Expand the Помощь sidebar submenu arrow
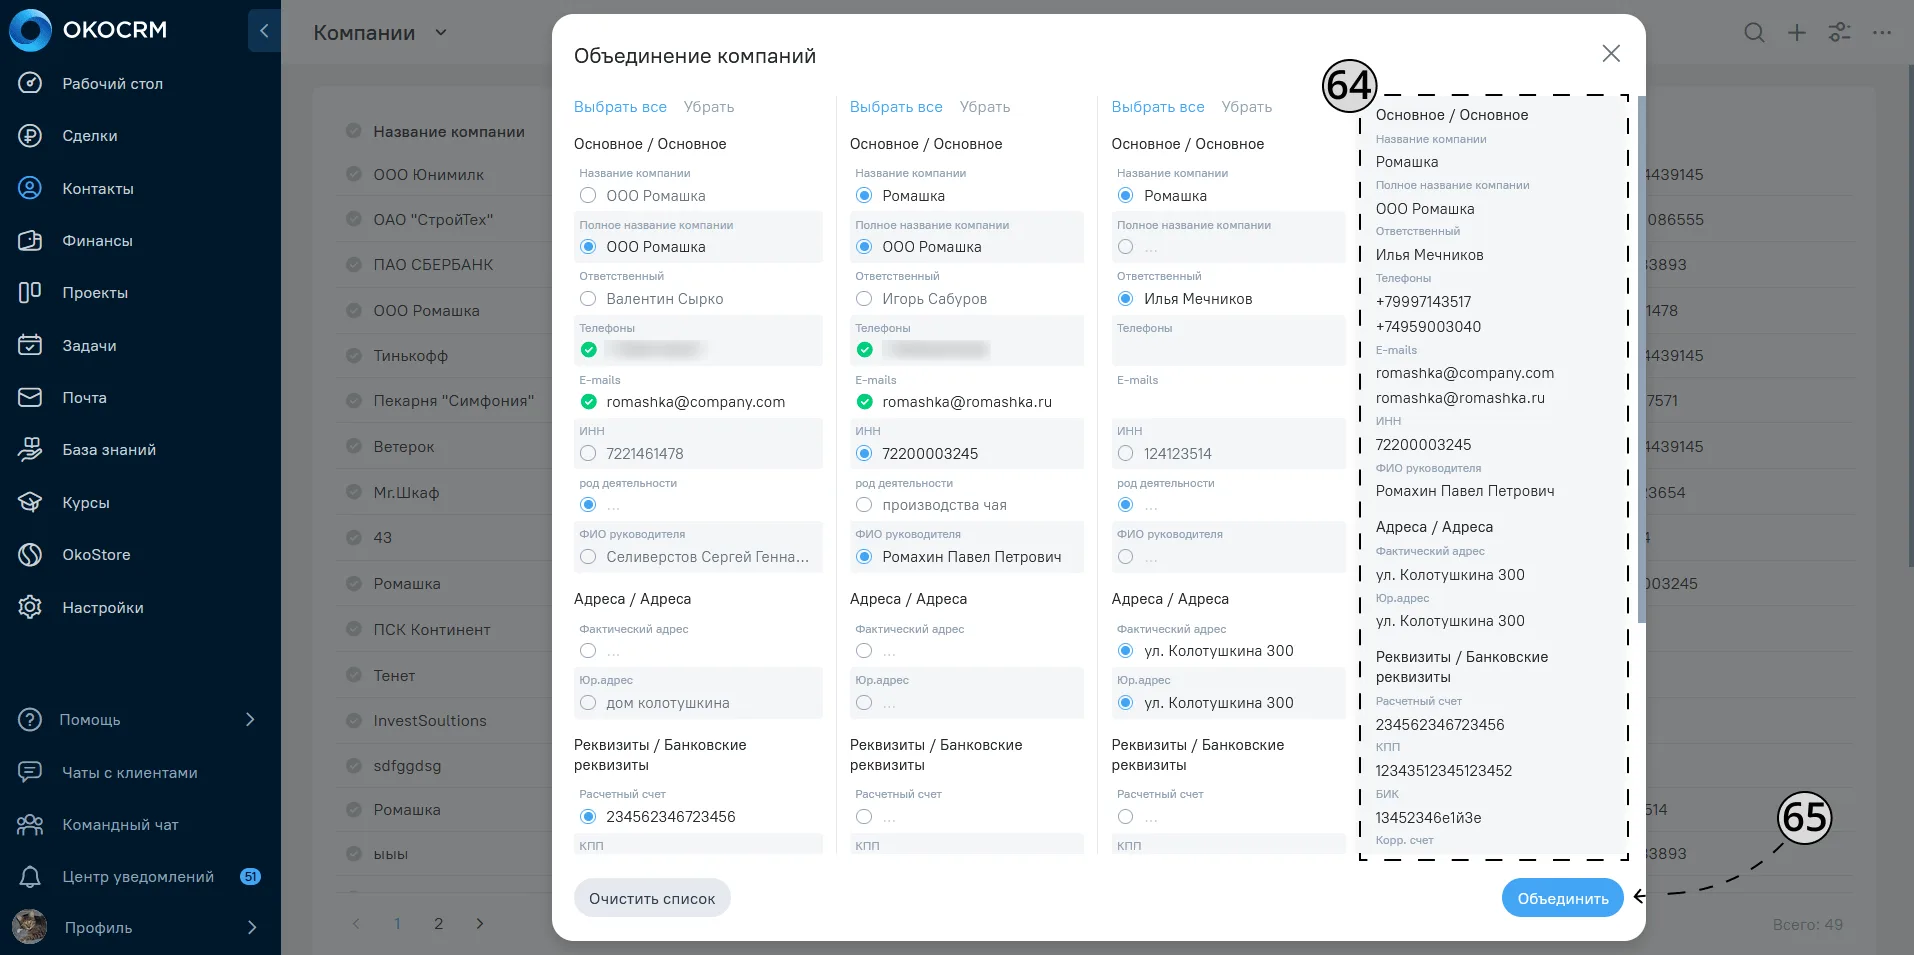The image size is (1914, 955). pos(250,720)
